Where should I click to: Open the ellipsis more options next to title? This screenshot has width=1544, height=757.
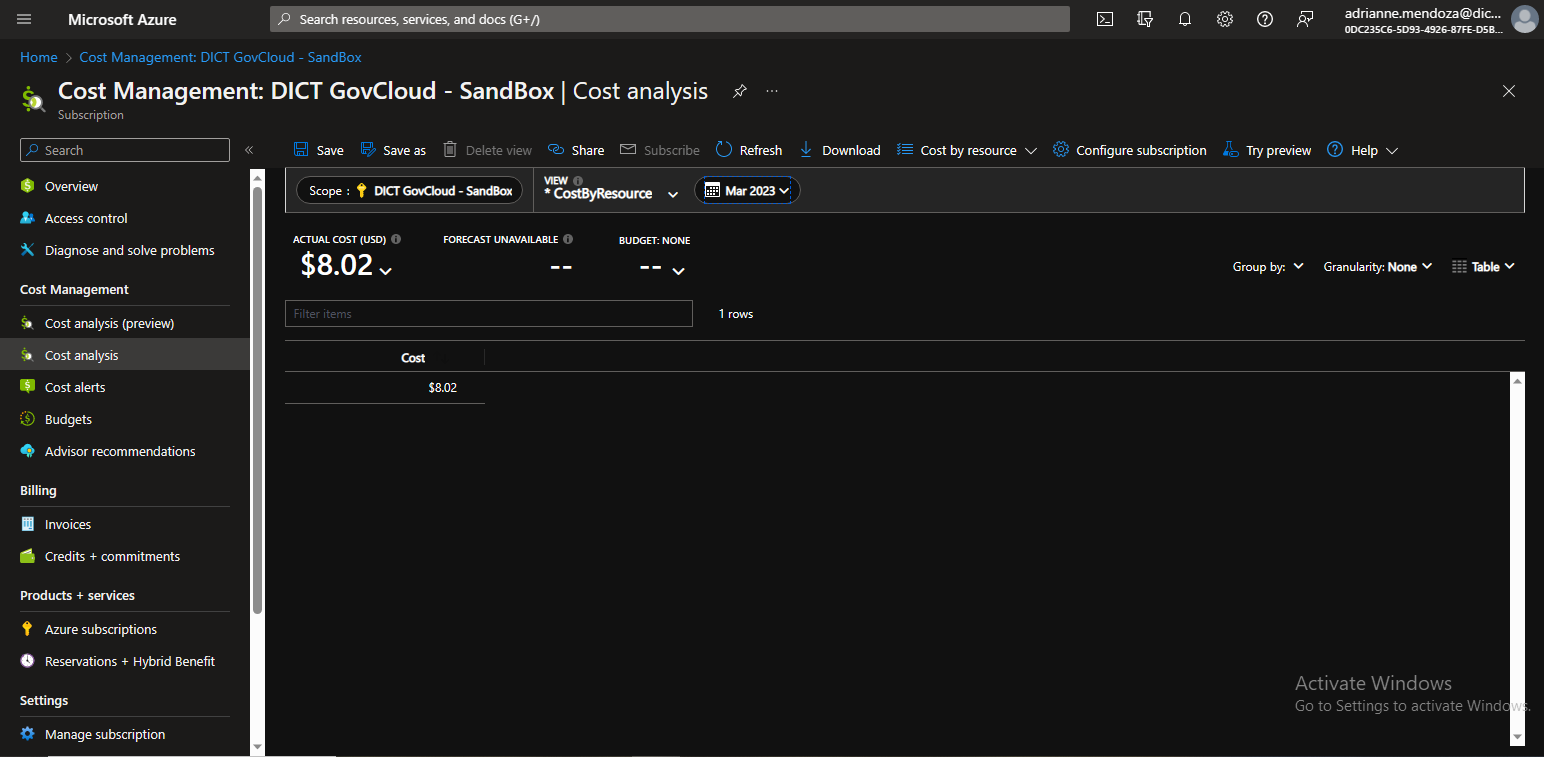pos(772,91)
